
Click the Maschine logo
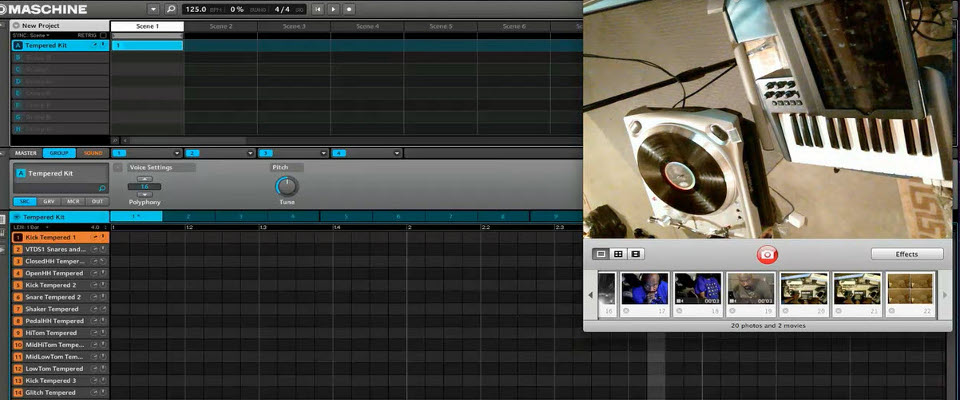coord(43,9)
